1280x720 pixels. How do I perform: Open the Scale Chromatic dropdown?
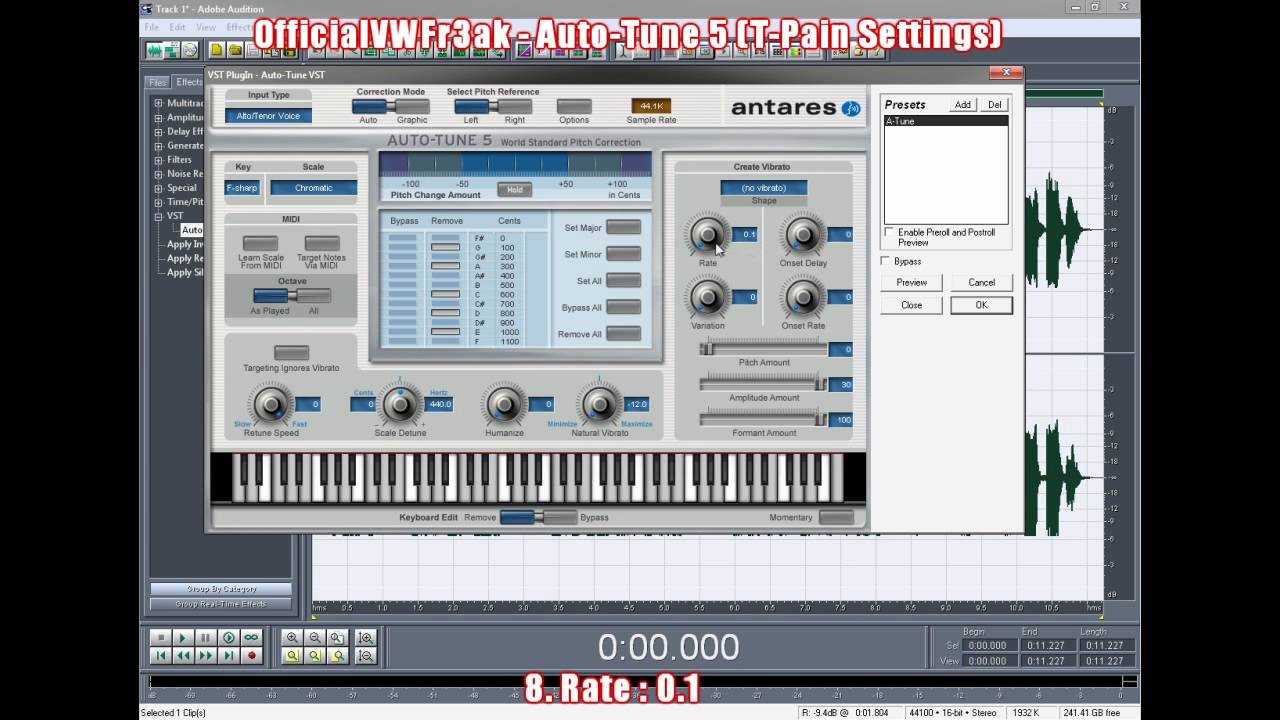pos(313,188)
